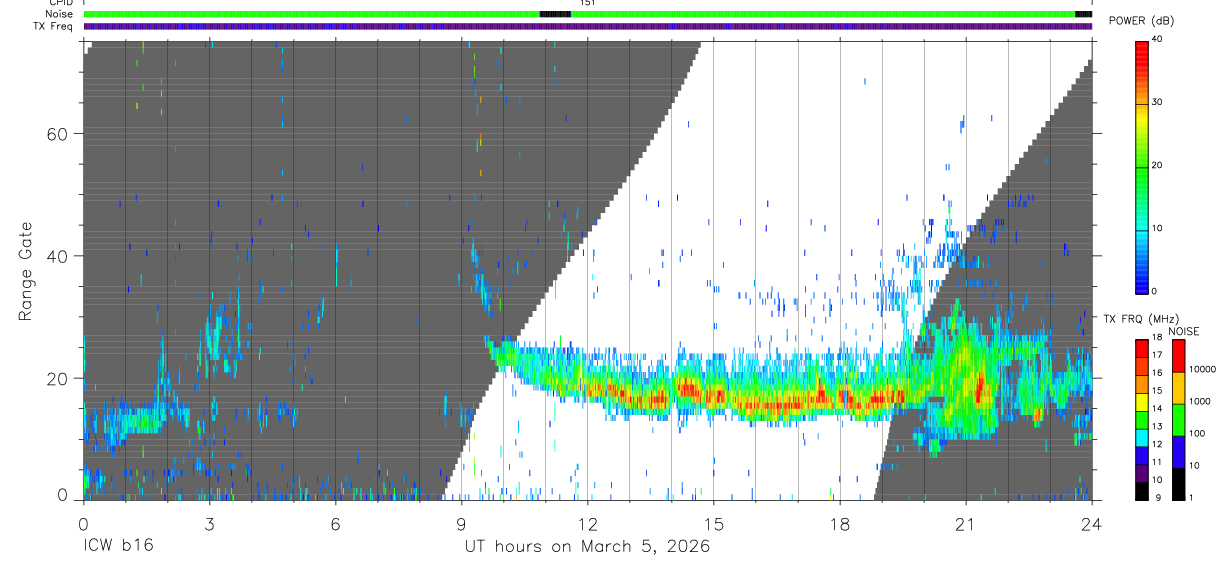Click the black segment of the TX FRQ color bar
Image resolution: width=1228 pixels, height=567 pixels.
[1142, 491]
